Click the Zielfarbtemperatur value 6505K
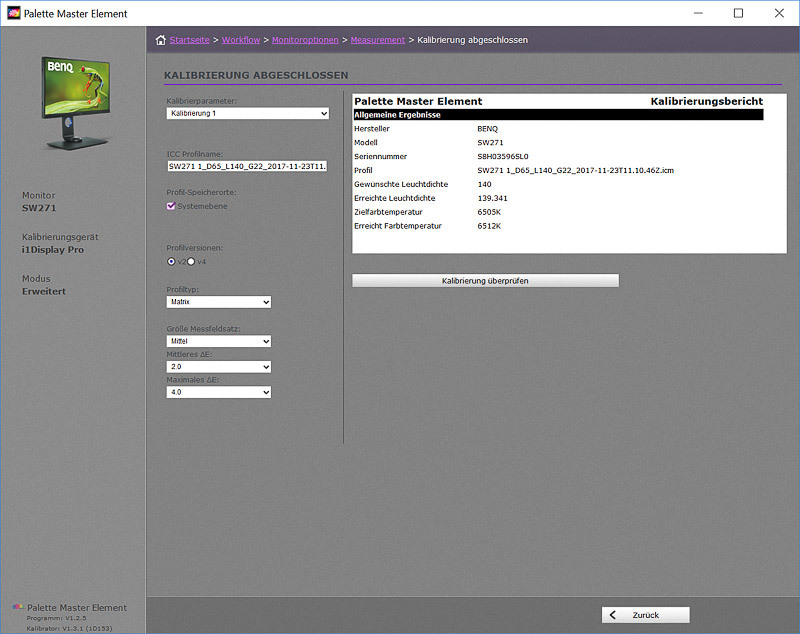800x634 pixels. coord(489,212)
